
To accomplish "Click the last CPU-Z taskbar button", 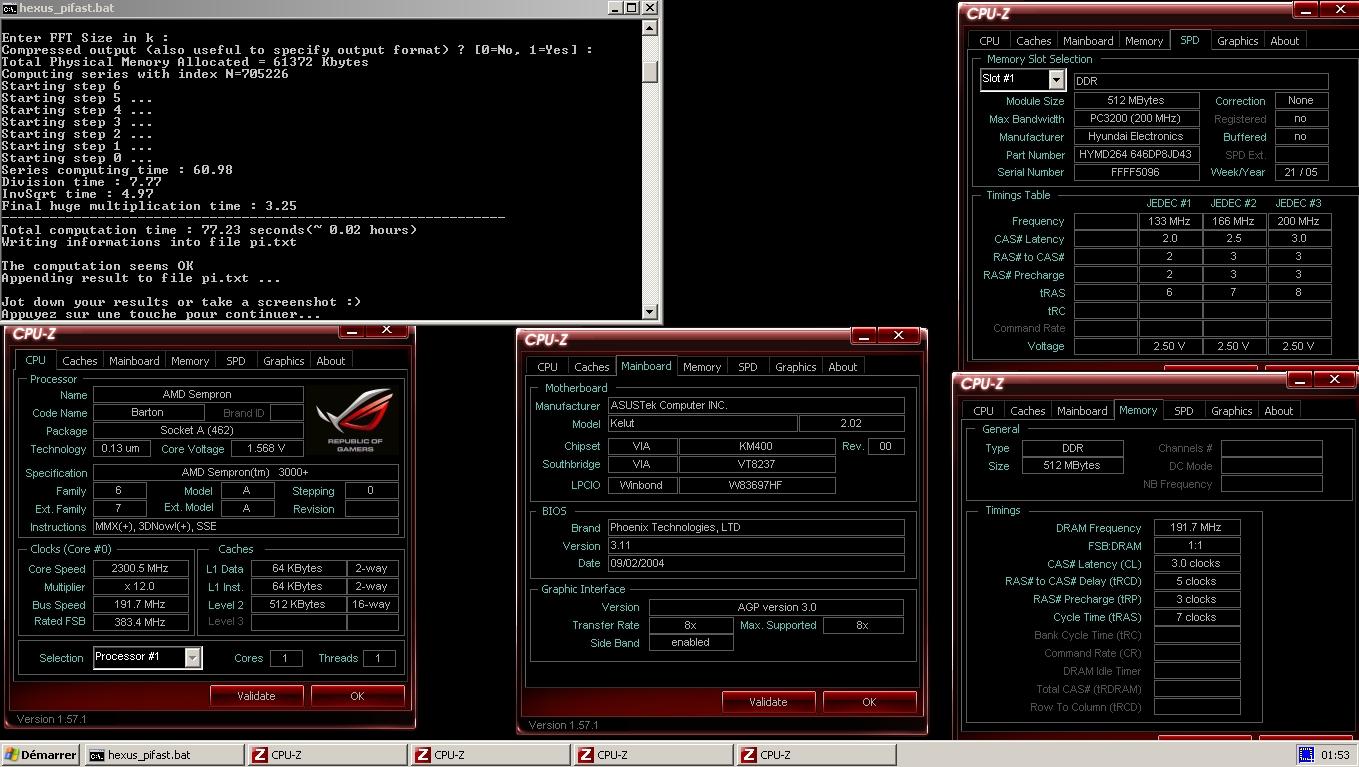I will click(x=816, y=755).
